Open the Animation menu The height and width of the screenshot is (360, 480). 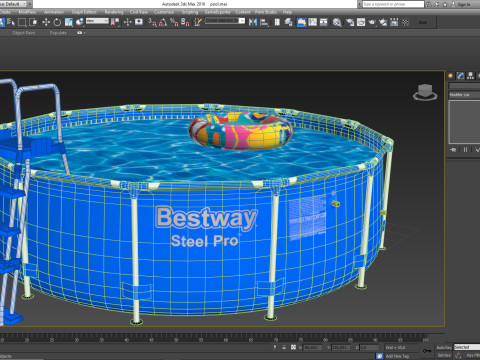tap(54, 12)
